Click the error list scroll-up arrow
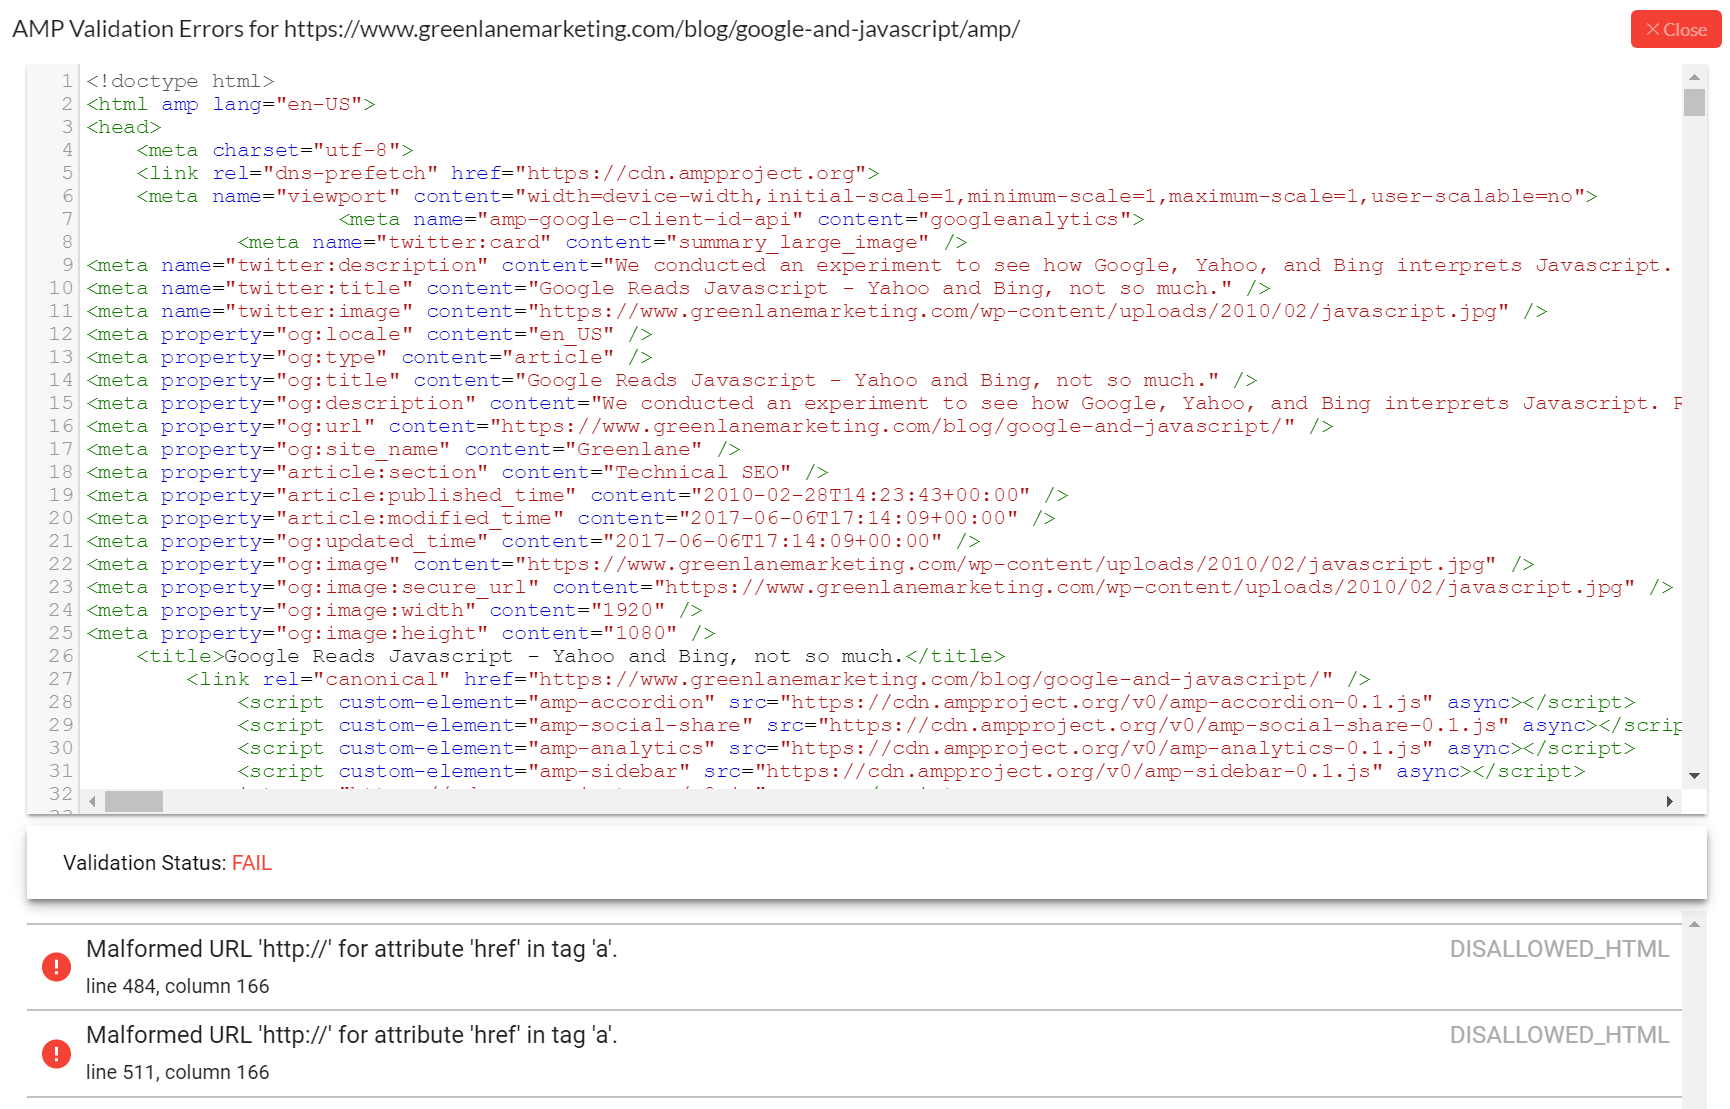The height and width of the screenshot is (1109, 1730). point(1694,924)
